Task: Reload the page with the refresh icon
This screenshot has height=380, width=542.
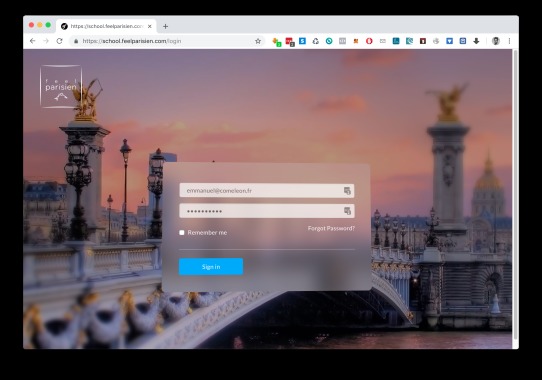Action: pos(59,41)
